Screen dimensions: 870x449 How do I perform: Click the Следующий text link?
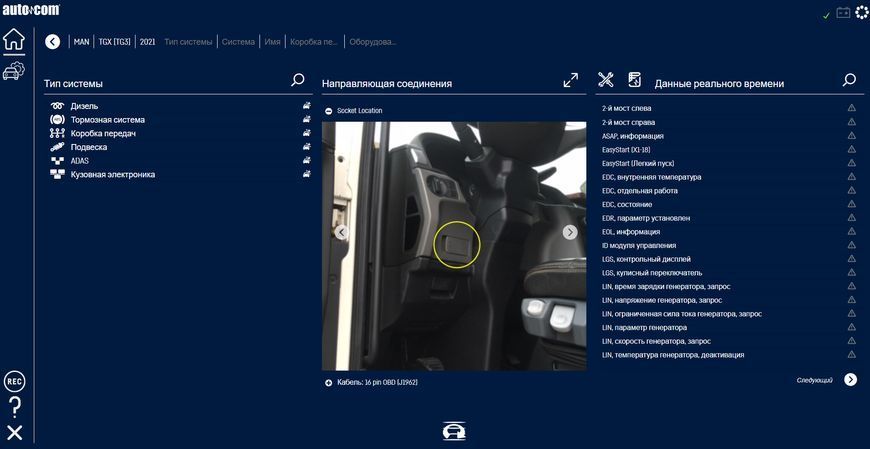click(x=815, y=380)
